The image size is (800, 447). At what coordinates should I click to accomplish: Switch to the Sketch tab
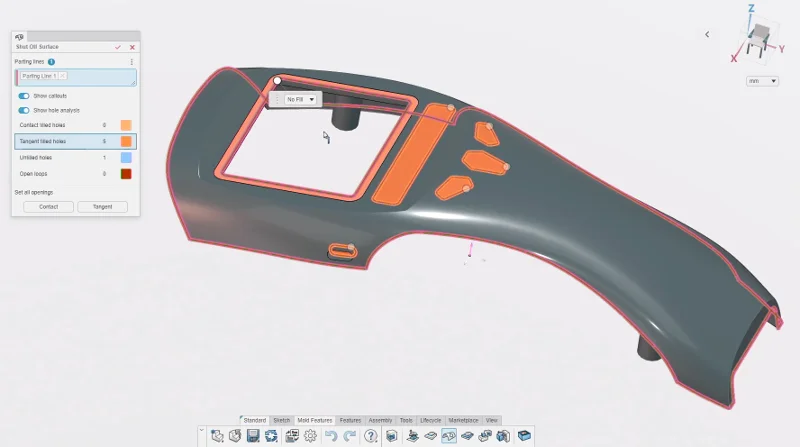point(282,420)
